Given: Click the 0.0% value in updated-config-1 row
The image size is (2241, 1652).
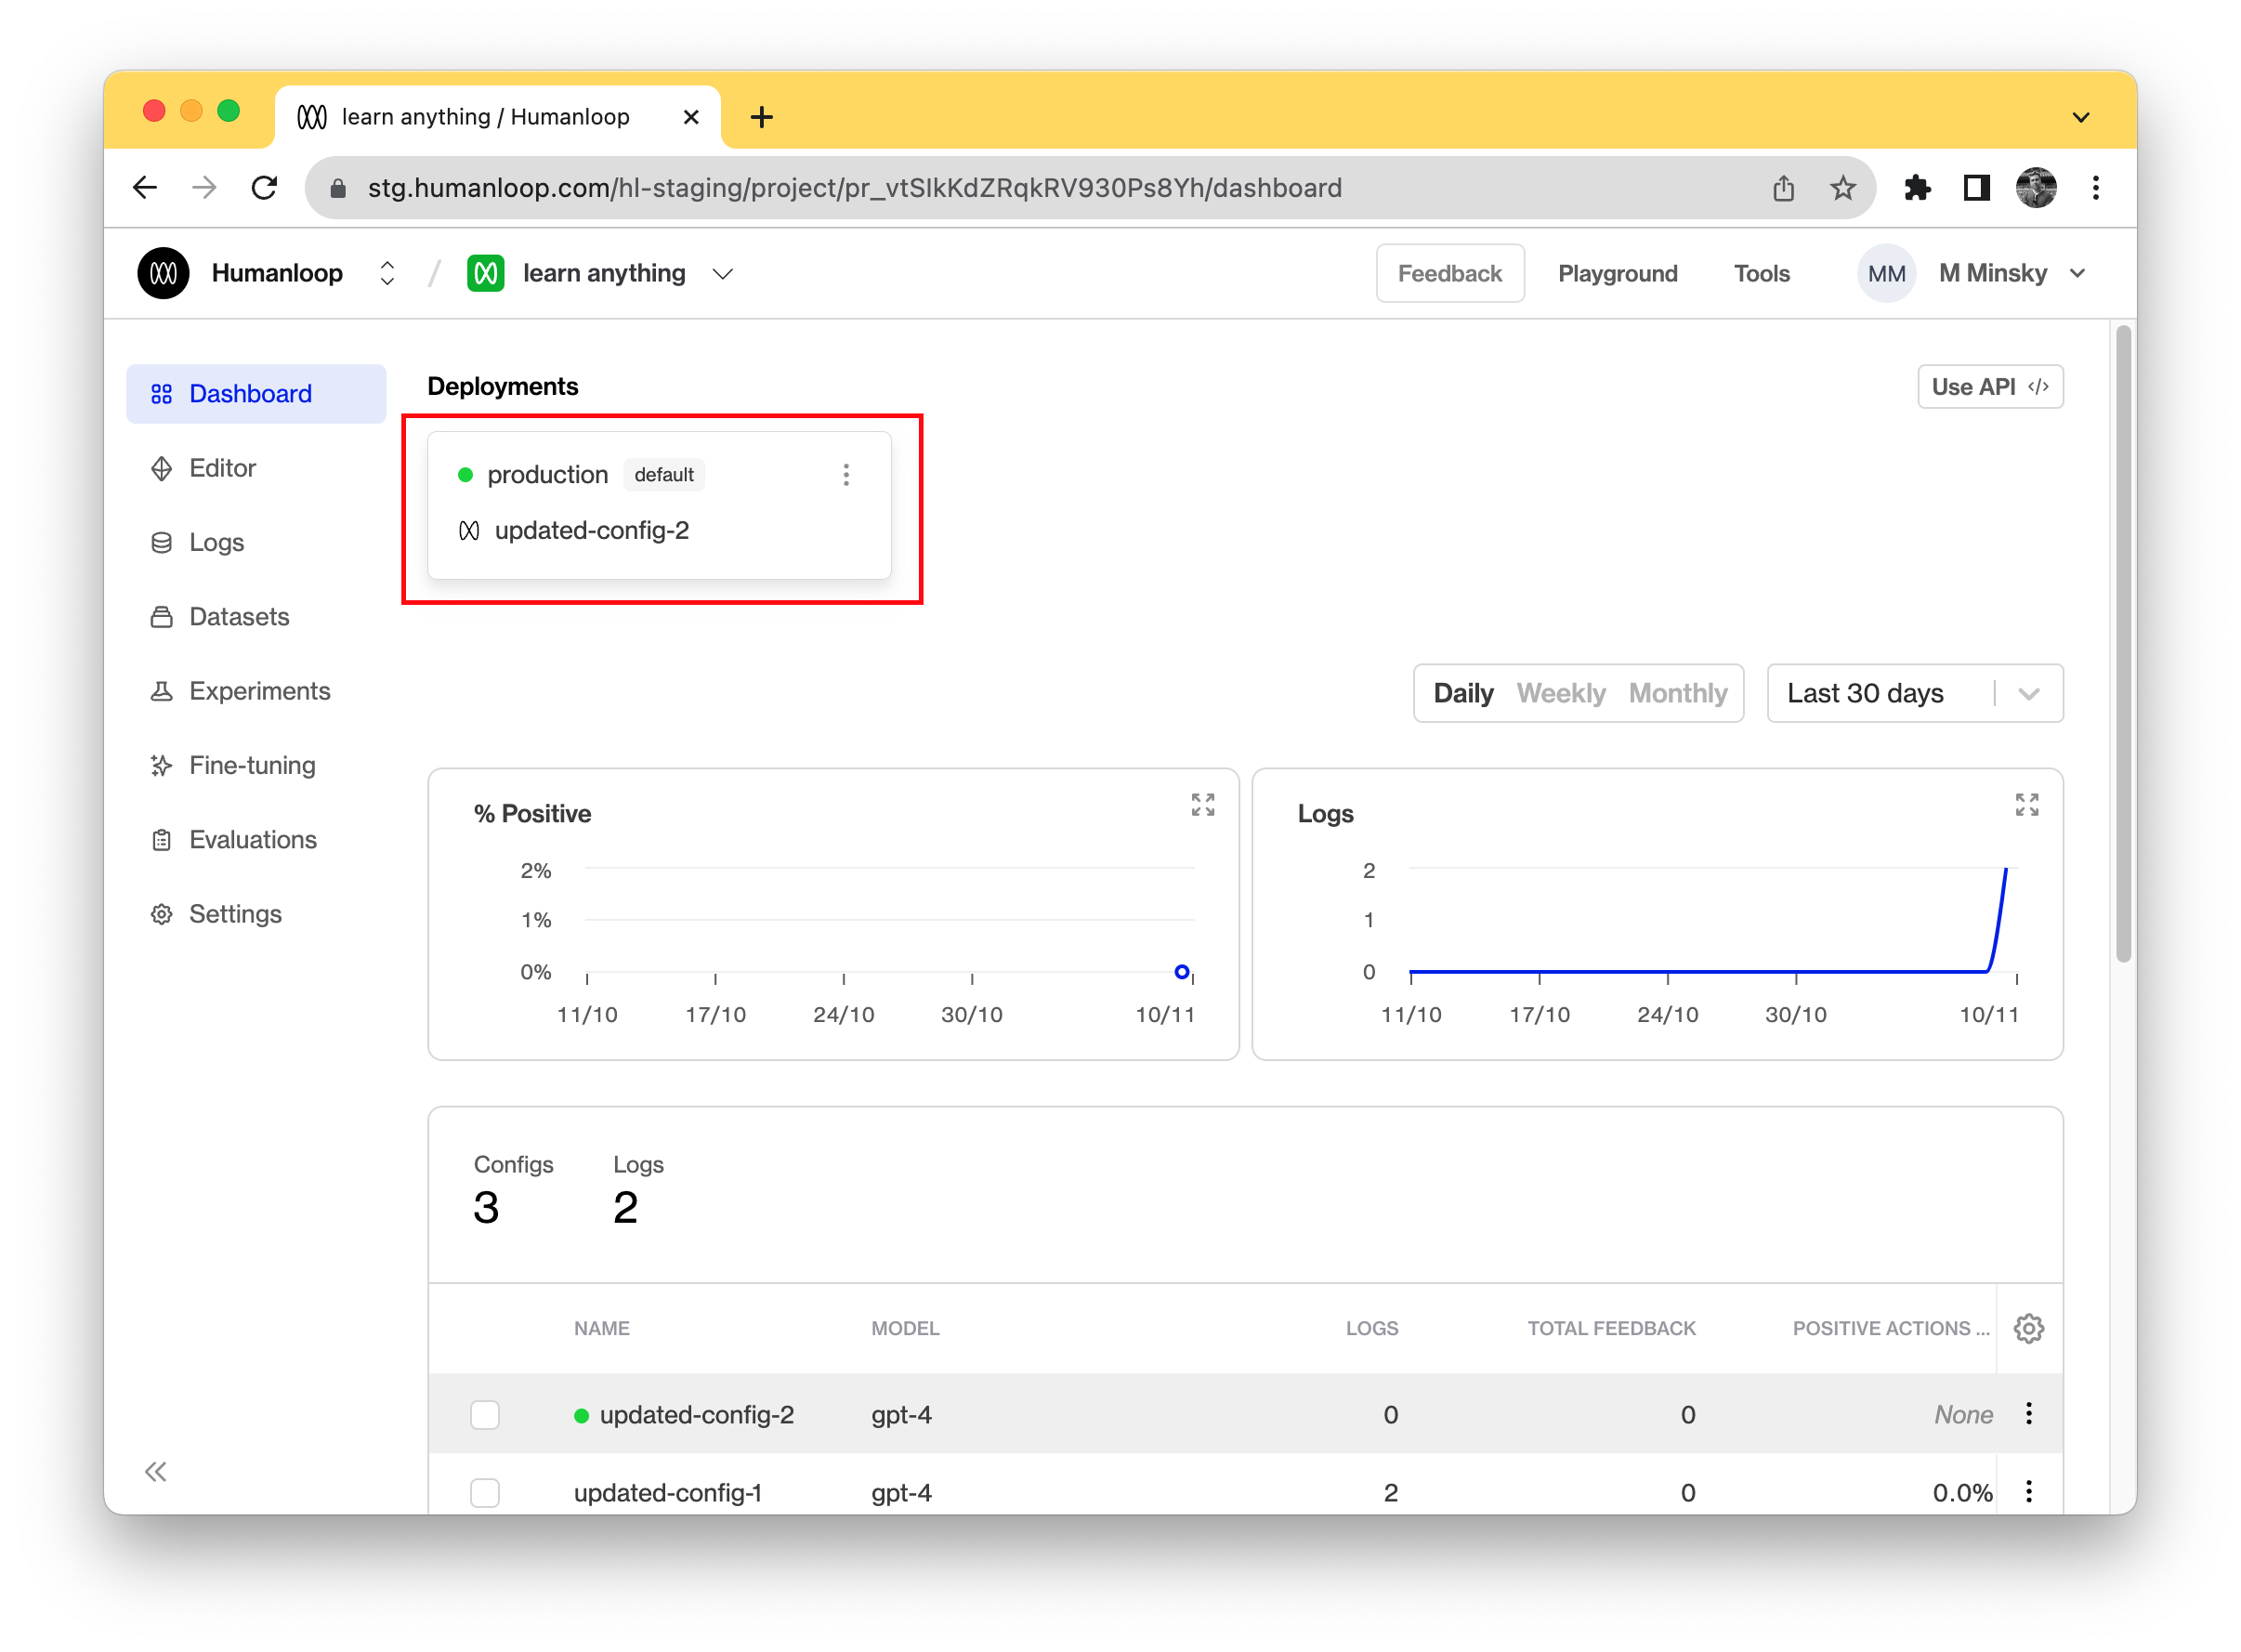Looking at the screenshot, I should pyautogui.click(x=1961, y=1492).
